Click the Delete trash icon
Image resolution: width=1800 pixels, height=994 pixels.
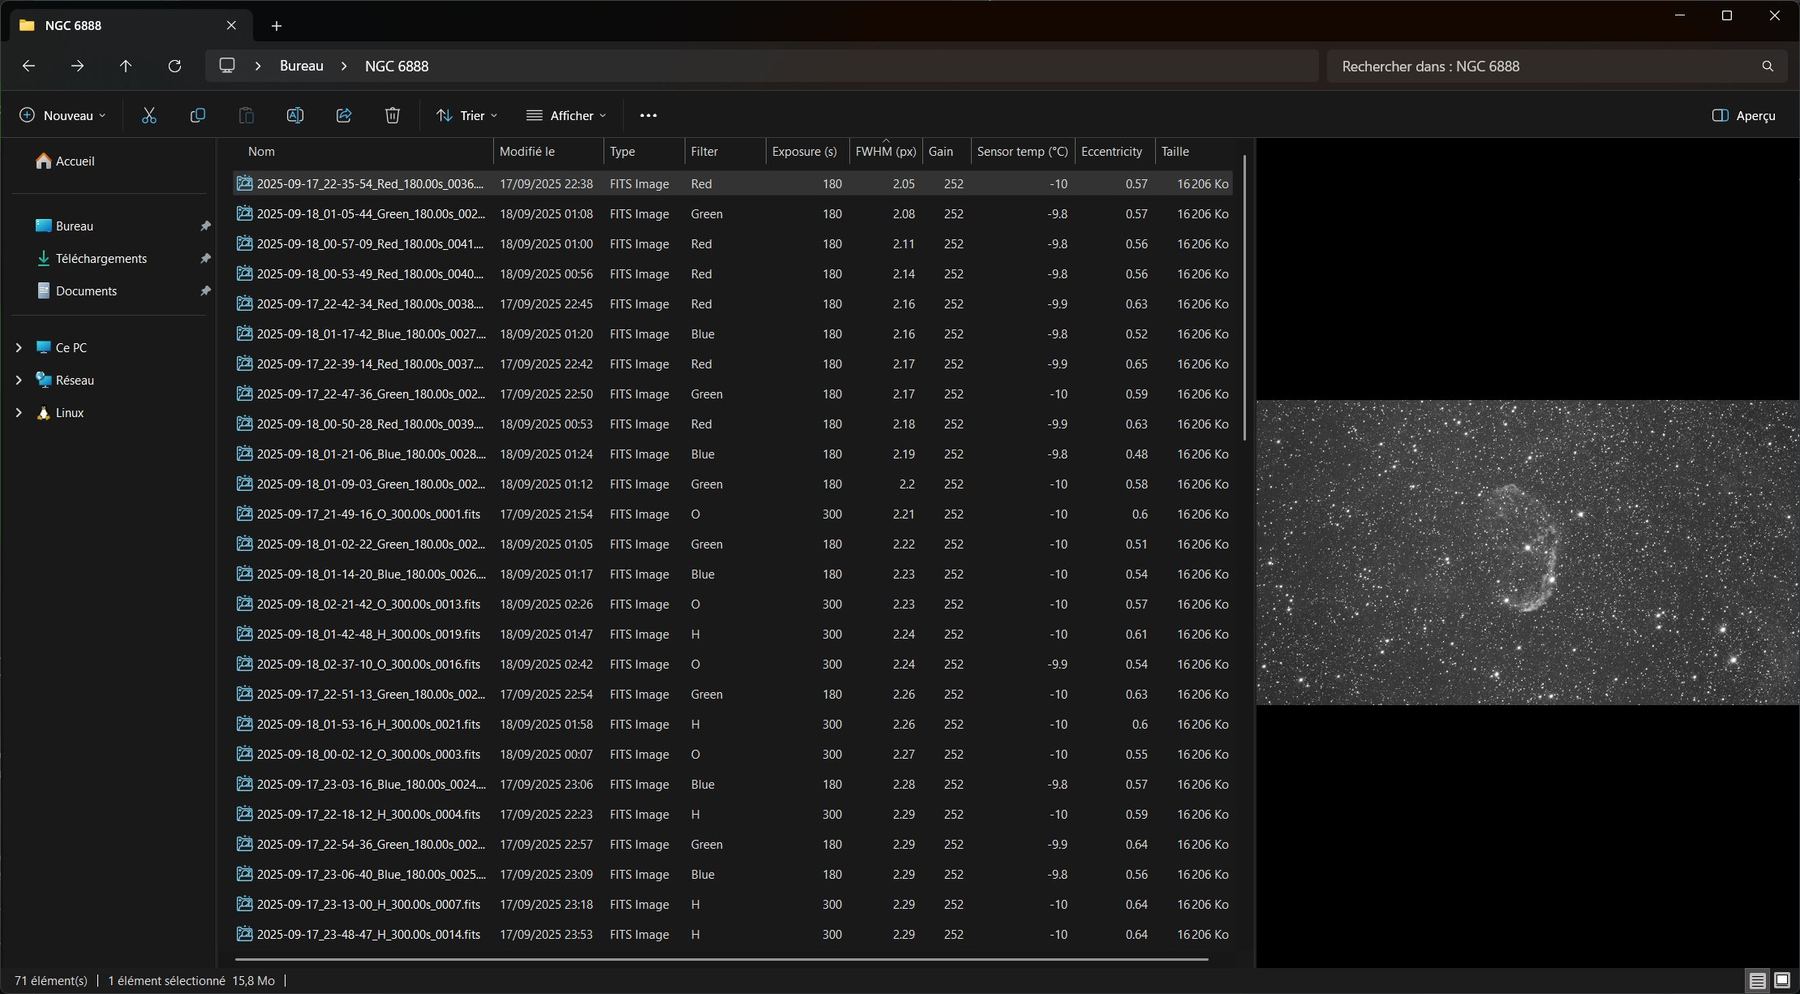click(392, 116)
